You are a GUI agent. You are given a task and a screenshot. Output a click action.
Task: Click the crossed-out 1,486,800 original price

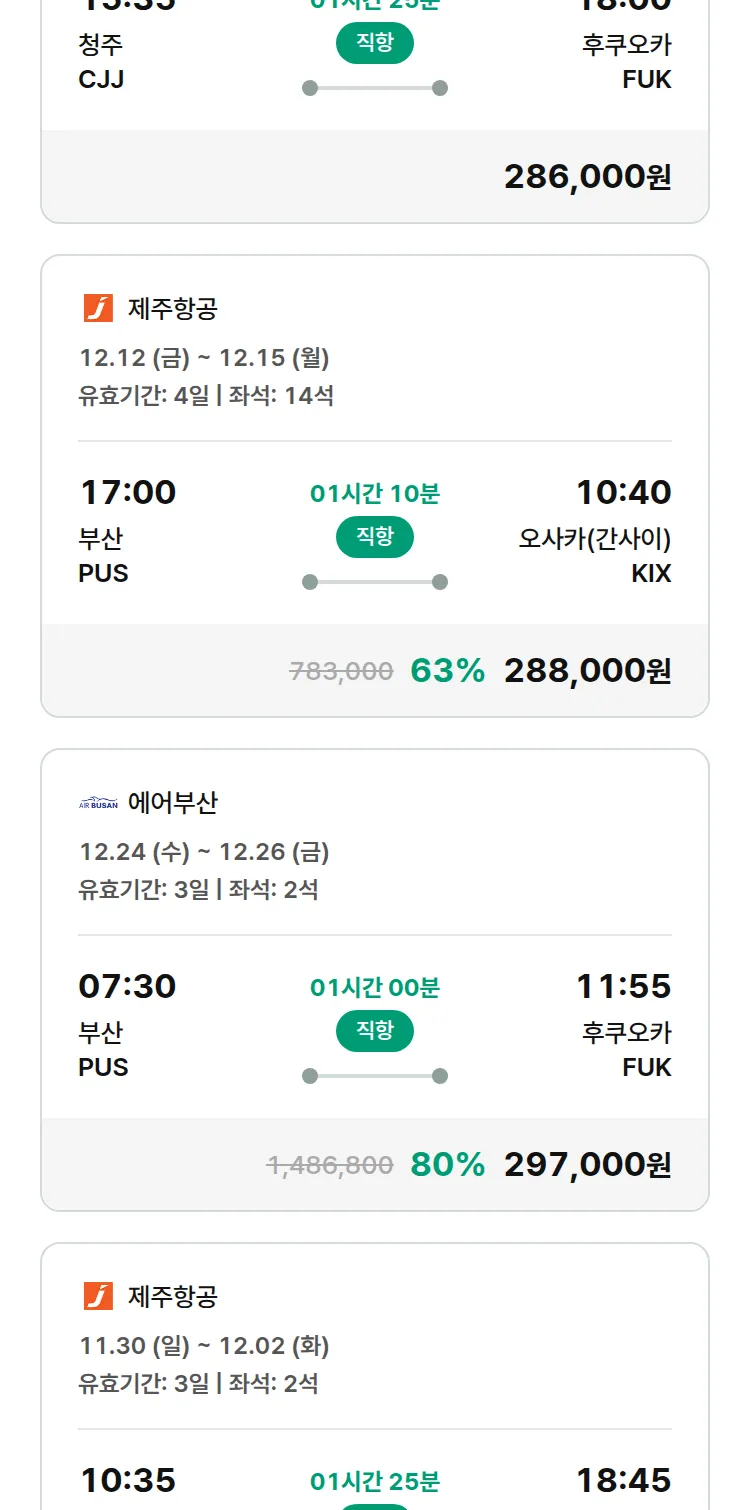tap(330, 1165)
